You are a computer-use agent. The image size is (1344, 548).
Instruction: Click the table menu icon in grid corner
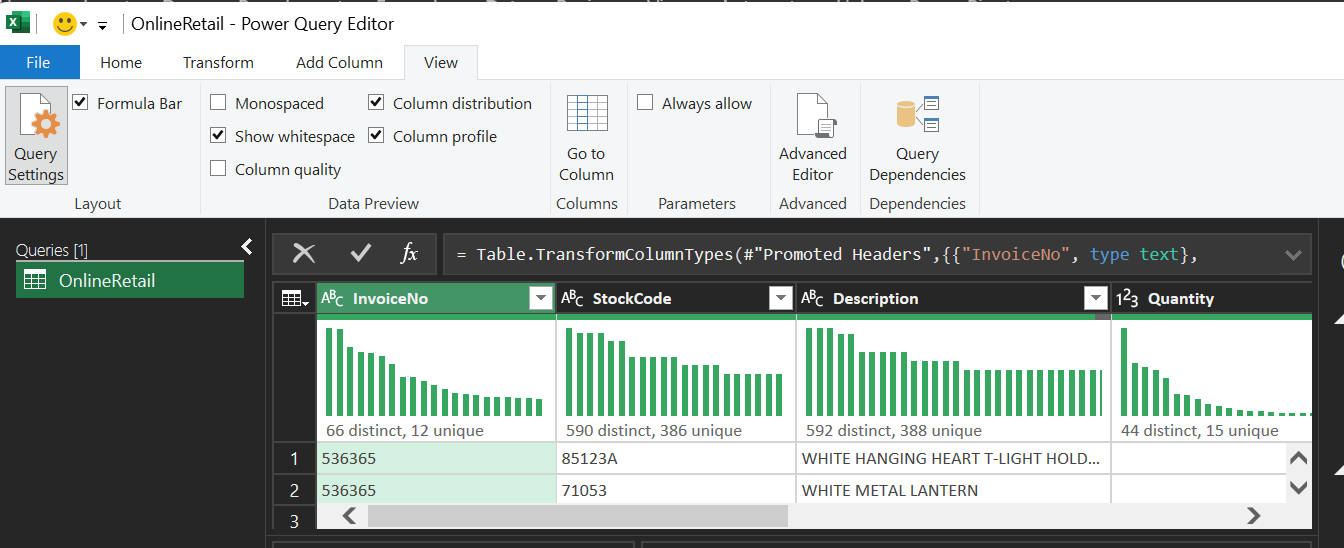(x=295, y=299)
